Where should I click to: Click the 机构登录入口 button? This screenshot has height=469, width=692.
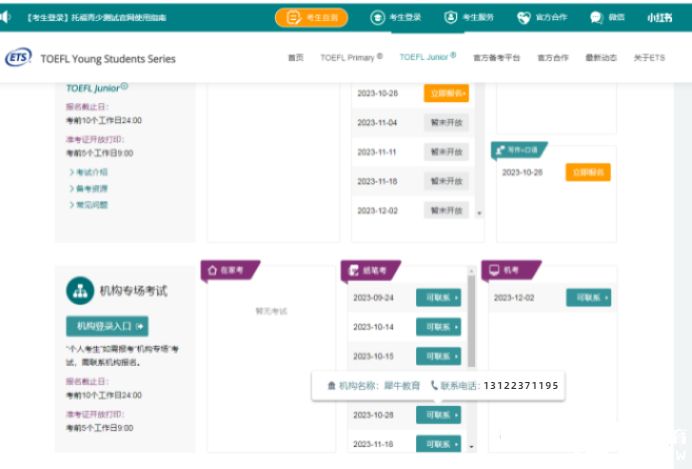coord(107,326)
